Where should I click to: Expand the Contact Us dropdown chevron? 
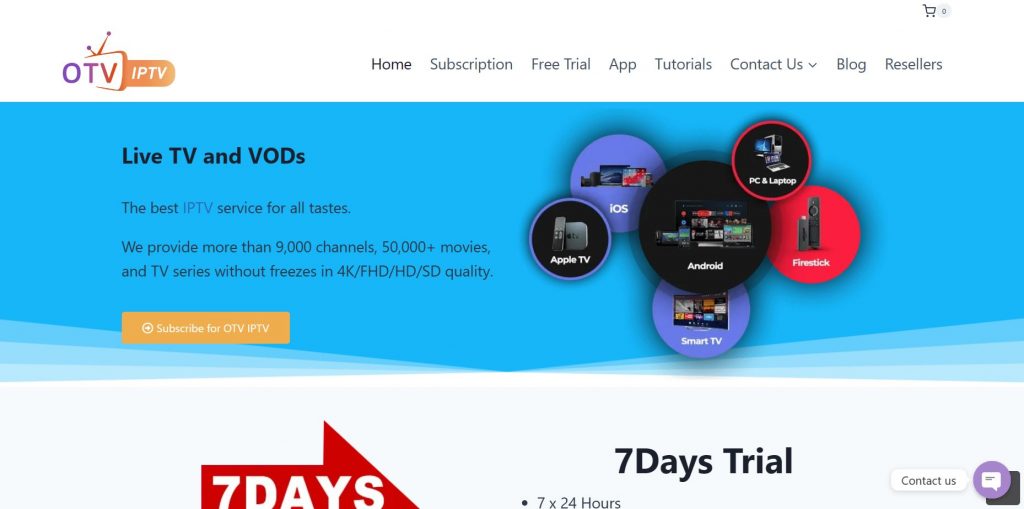(812, 65)
